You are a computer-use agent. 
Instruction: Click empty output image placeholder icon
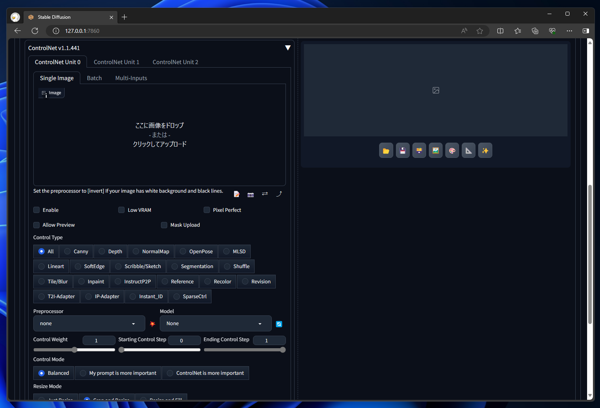click(x=435, y=90)
